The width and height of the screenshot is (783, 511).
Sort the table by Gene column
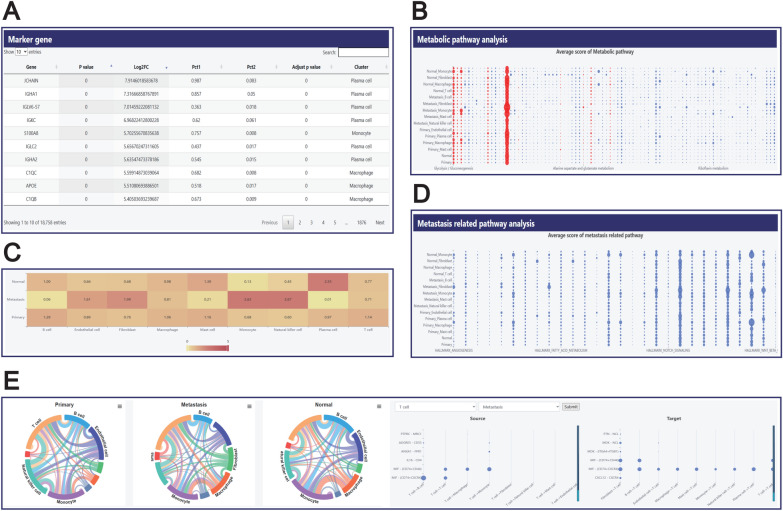tap(31, 67)
